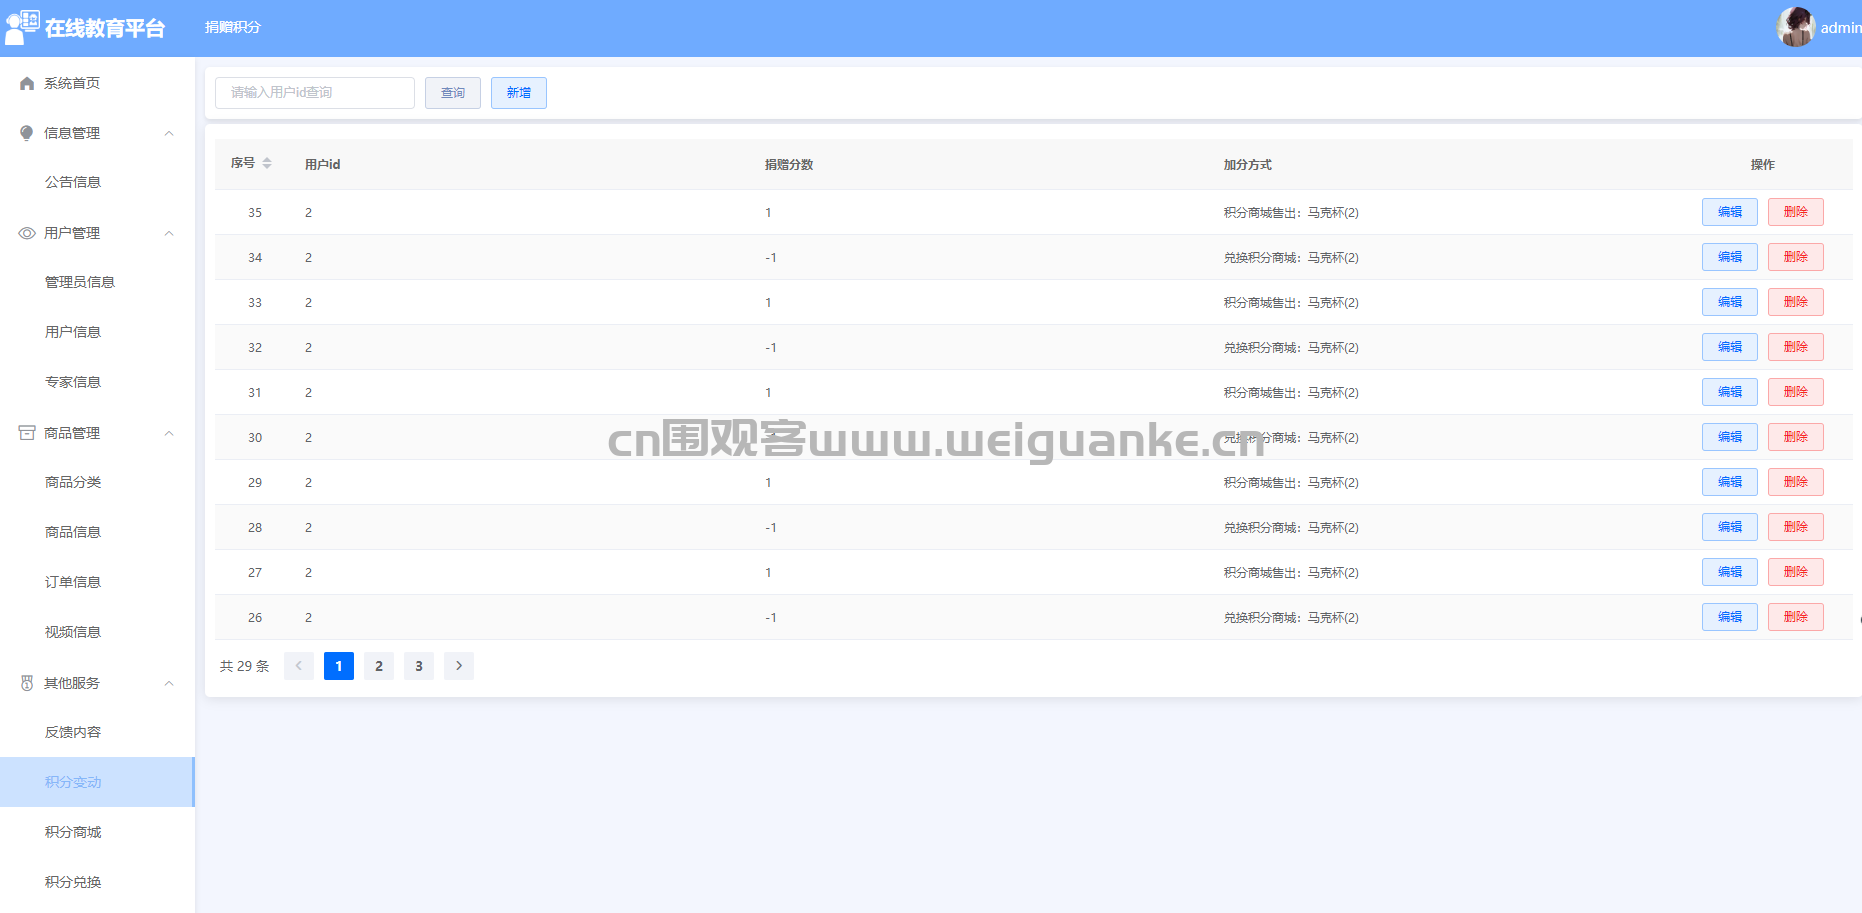Click the platform logo icon
Viewport: 1862px width, 913px height.
tap(22, 27)
